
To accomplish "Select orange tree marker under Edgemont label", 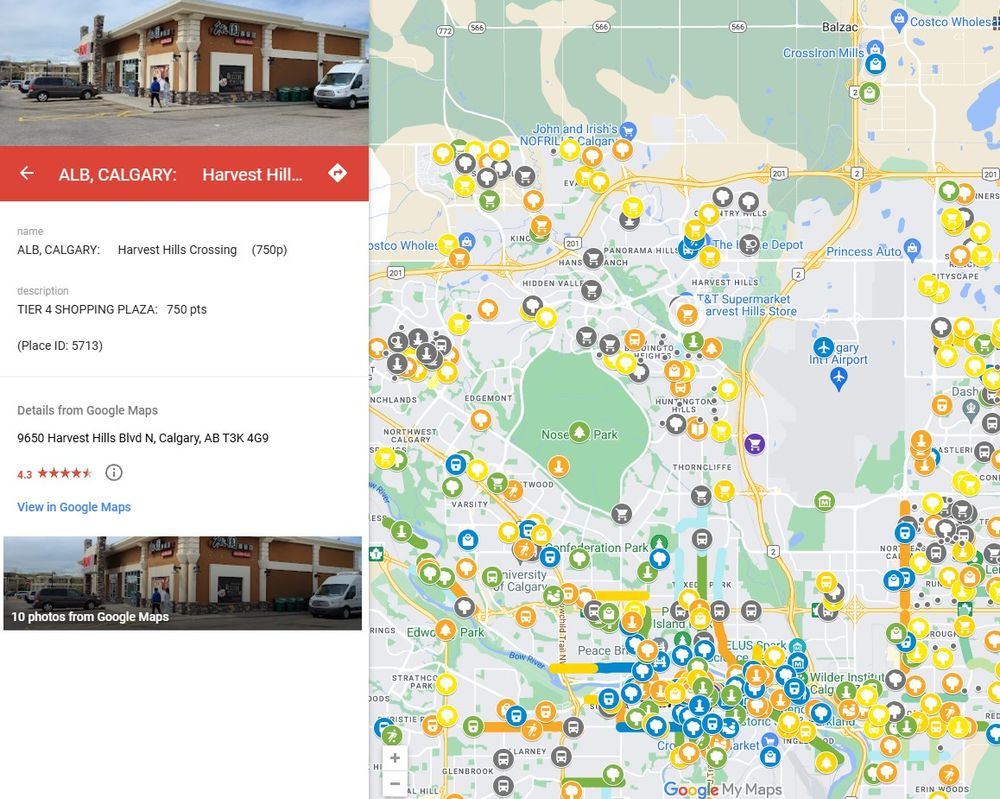I will tap(482, 420).
